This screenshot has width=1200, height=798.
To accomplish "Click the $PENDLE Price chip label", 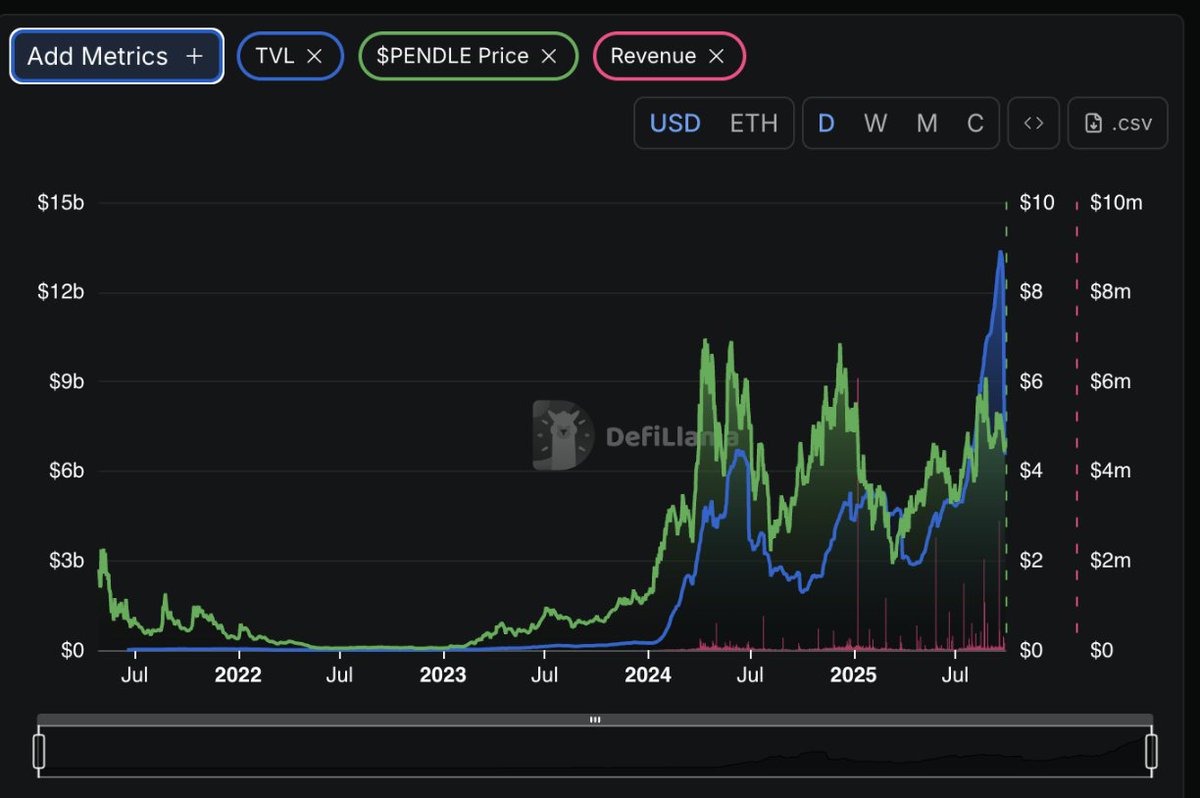I will pyautogui.click(x=452, y=56).
